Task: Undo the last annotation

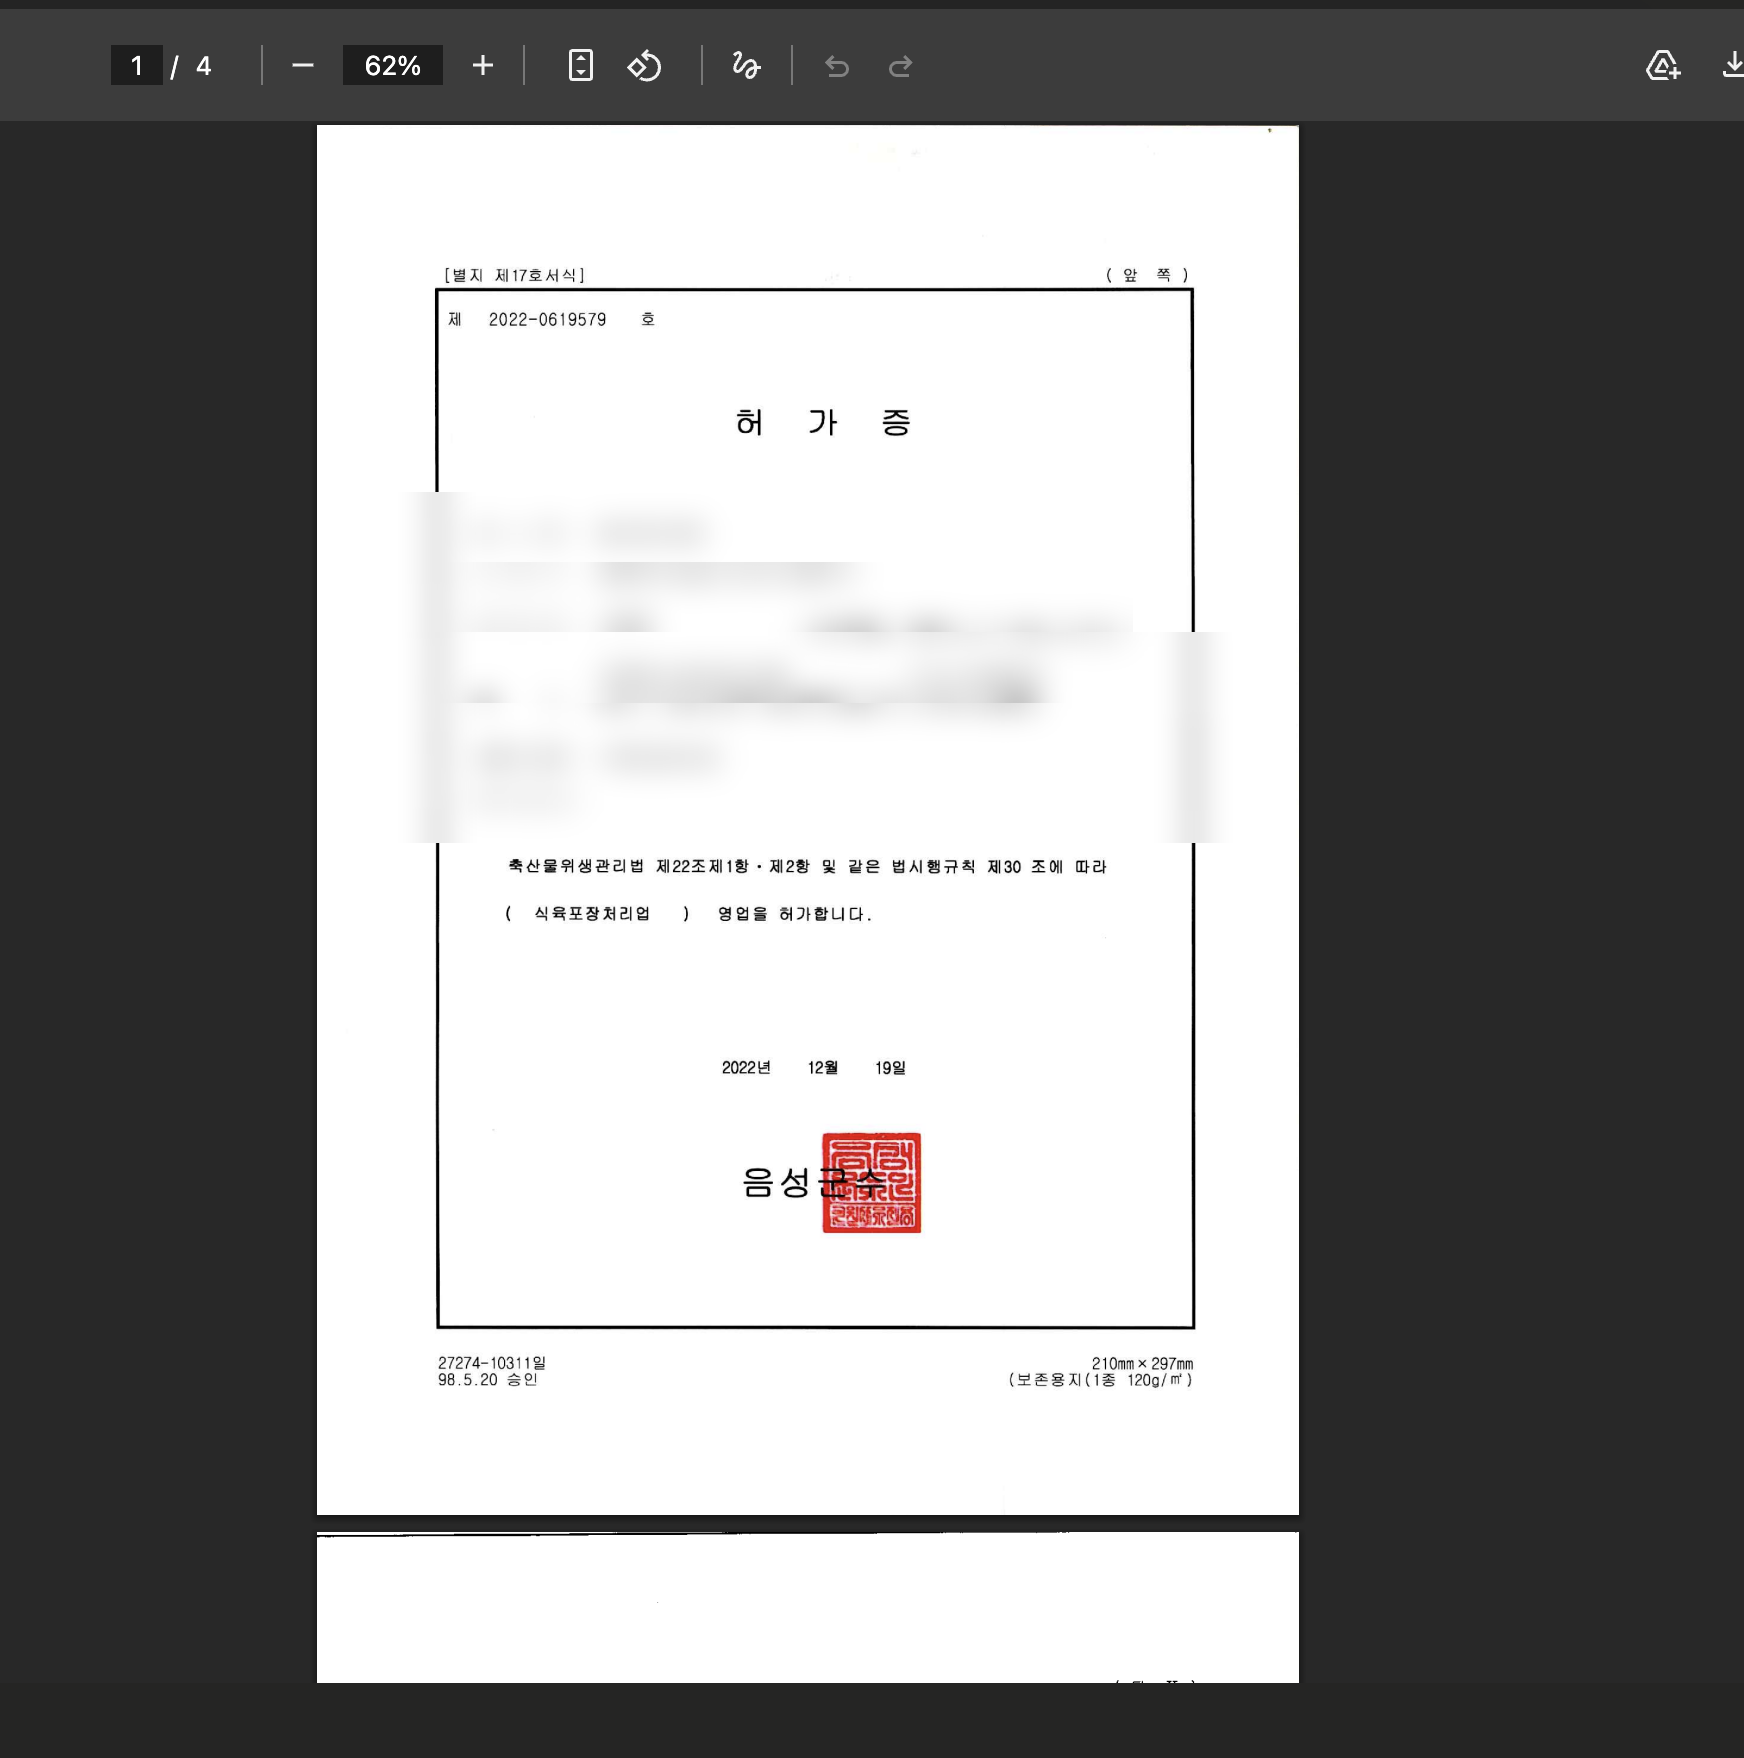Action: pyautogui.click(x=837, y=66)
